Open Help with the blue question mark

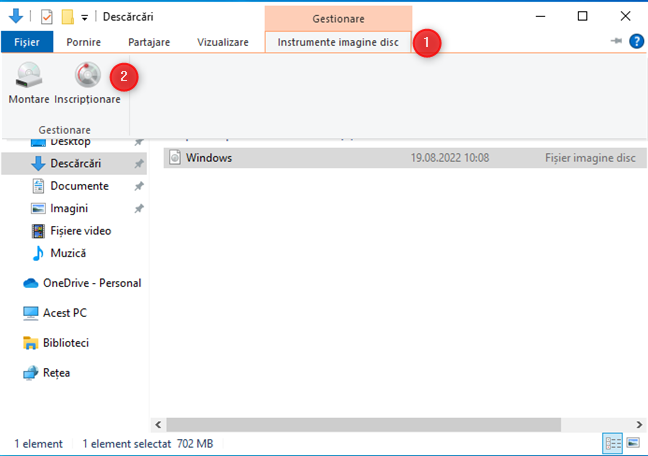[636, 41]
